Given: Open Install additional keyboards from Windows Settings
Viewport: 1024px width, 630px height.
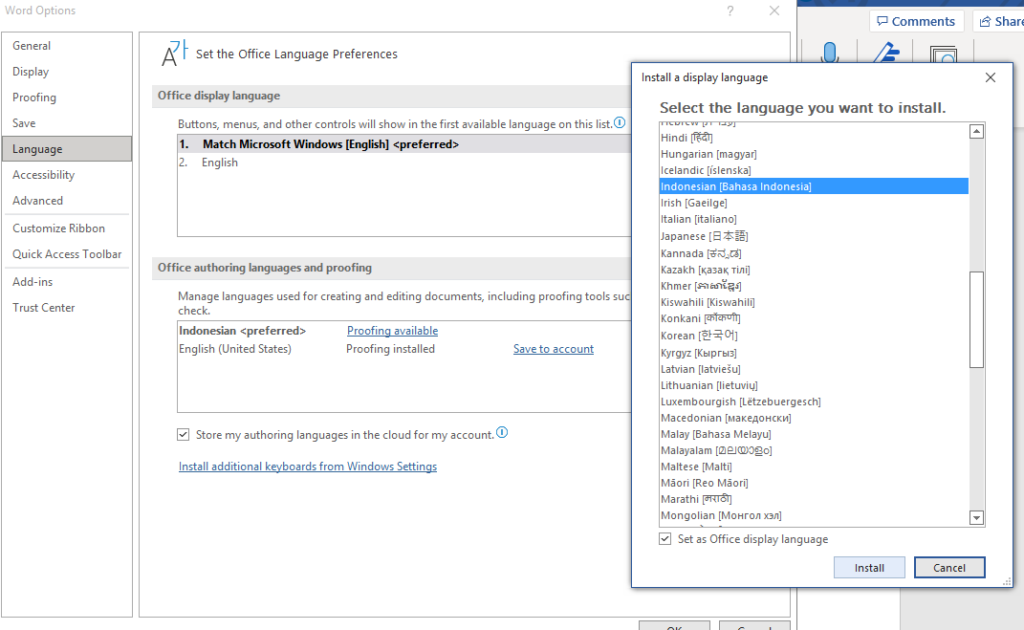Looking at the screenshot, I should point(308,467).
